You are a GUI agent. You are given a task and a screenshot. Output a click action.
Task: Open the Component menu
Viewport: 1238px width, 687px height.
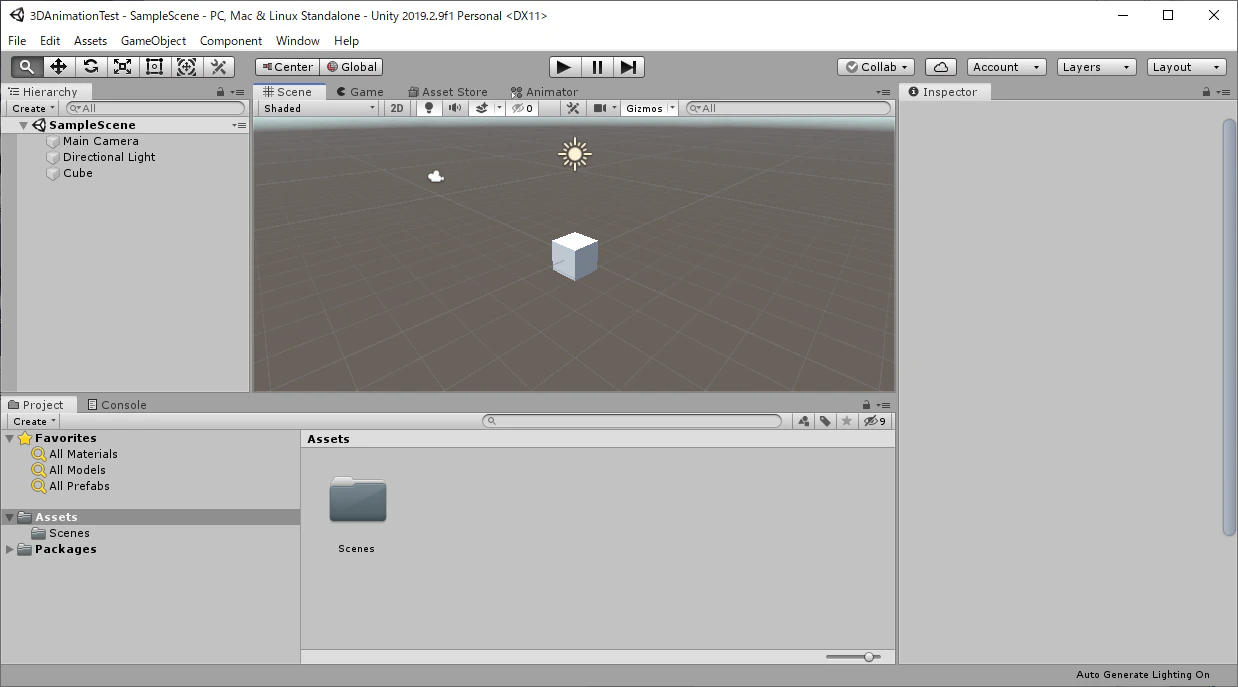(x=231, y=41)
